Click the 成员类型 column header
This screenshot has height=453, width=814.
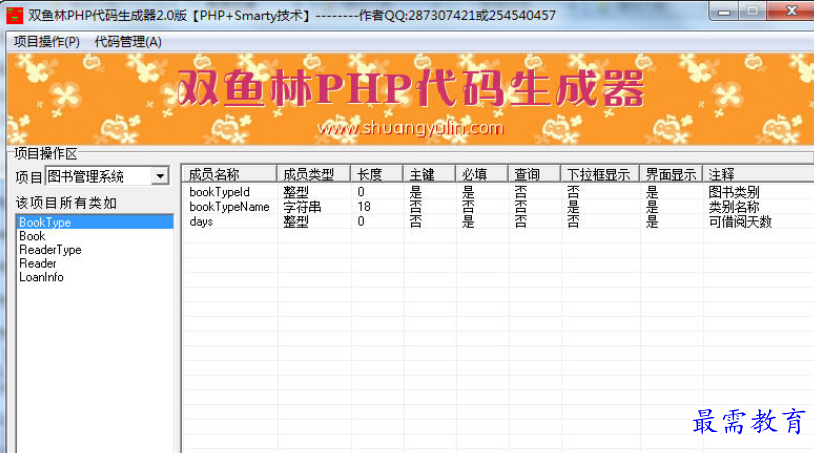point(314,174)
